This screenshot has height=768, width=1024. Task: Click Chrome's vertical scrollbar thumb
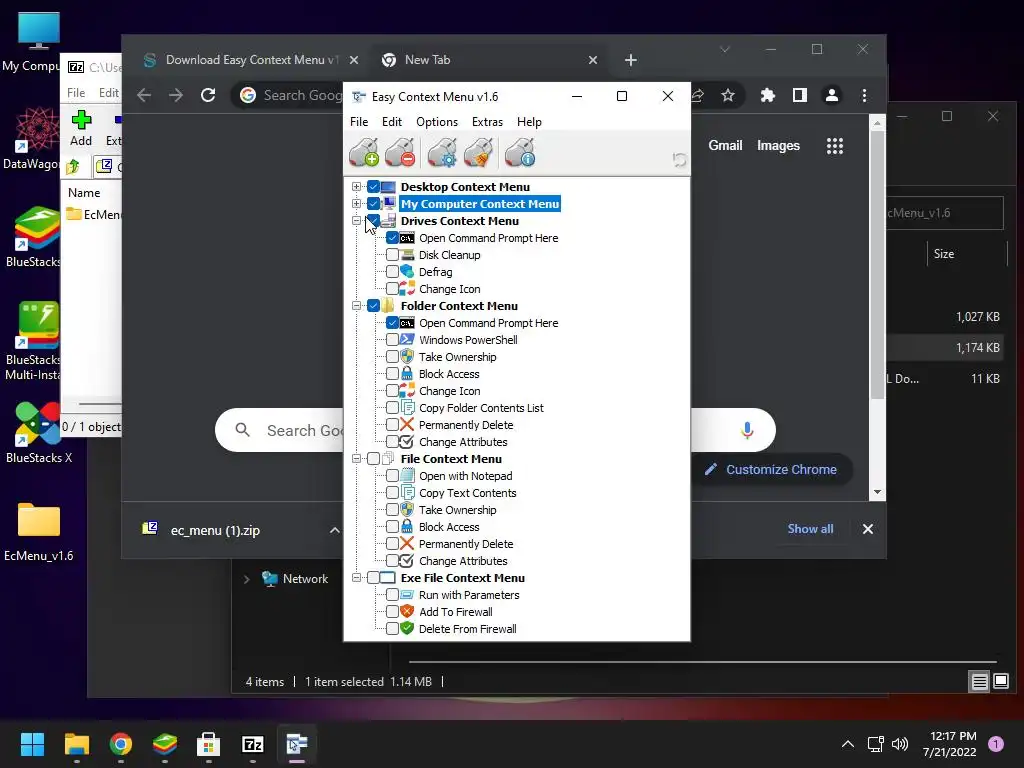coord(877,264)
